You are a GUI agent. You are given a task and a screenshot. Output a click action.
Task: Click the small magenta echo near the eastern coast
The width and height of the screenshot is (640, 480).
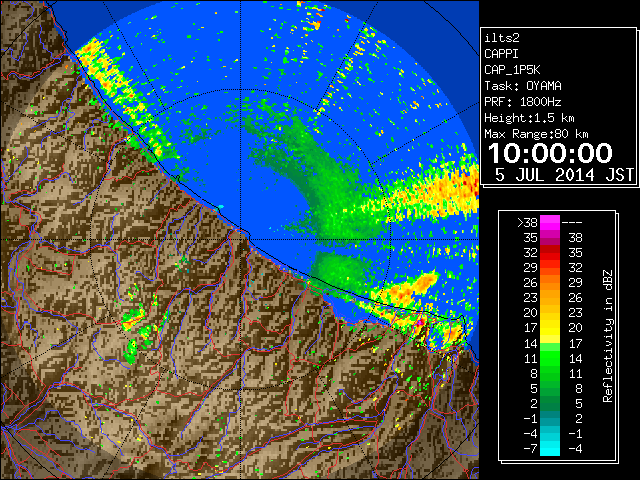tap(419, 322)
